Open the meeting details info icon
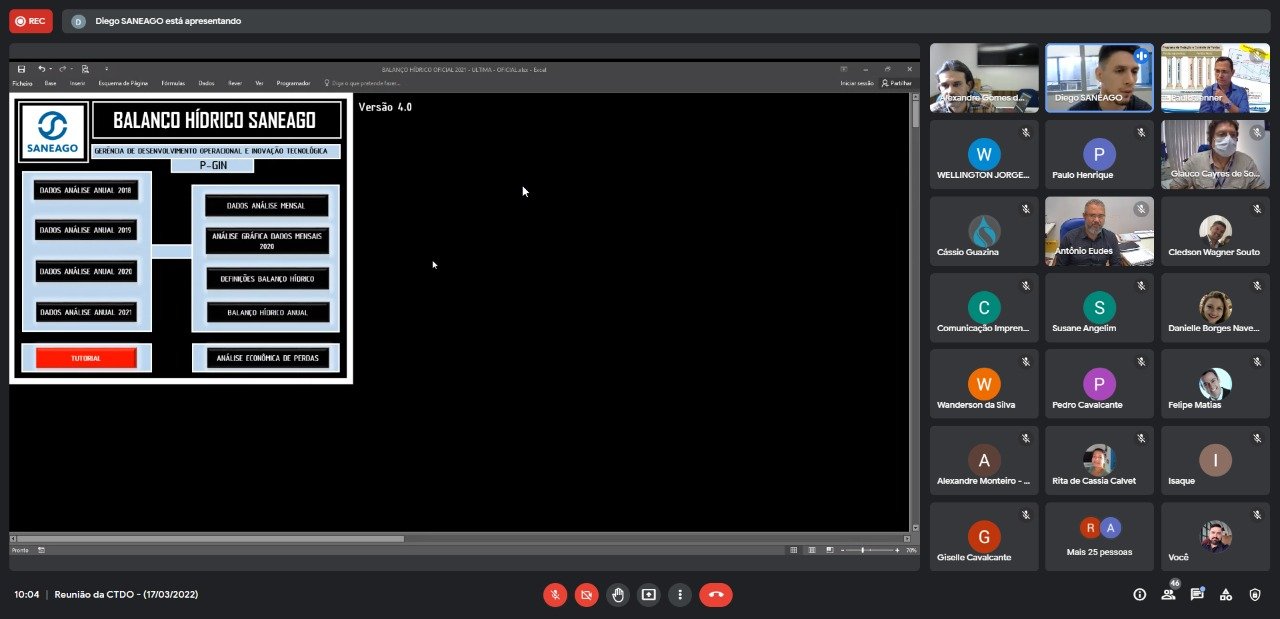1280x619 pixels. [1139, 595]
